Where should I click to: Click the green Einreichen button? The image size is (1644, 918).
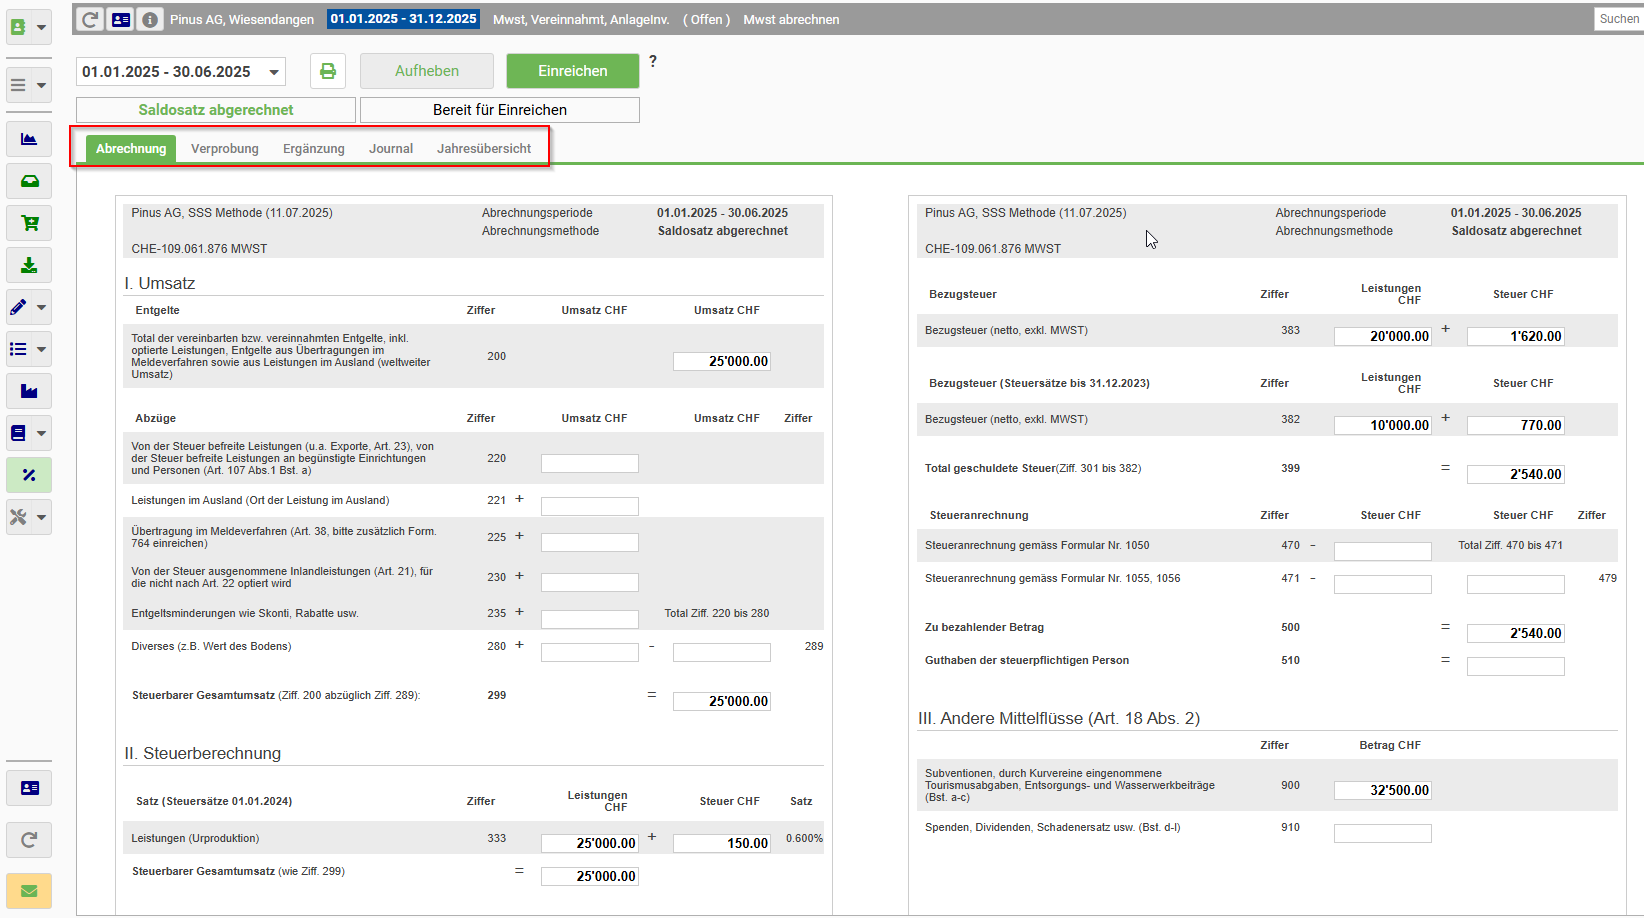pos(573,71)
